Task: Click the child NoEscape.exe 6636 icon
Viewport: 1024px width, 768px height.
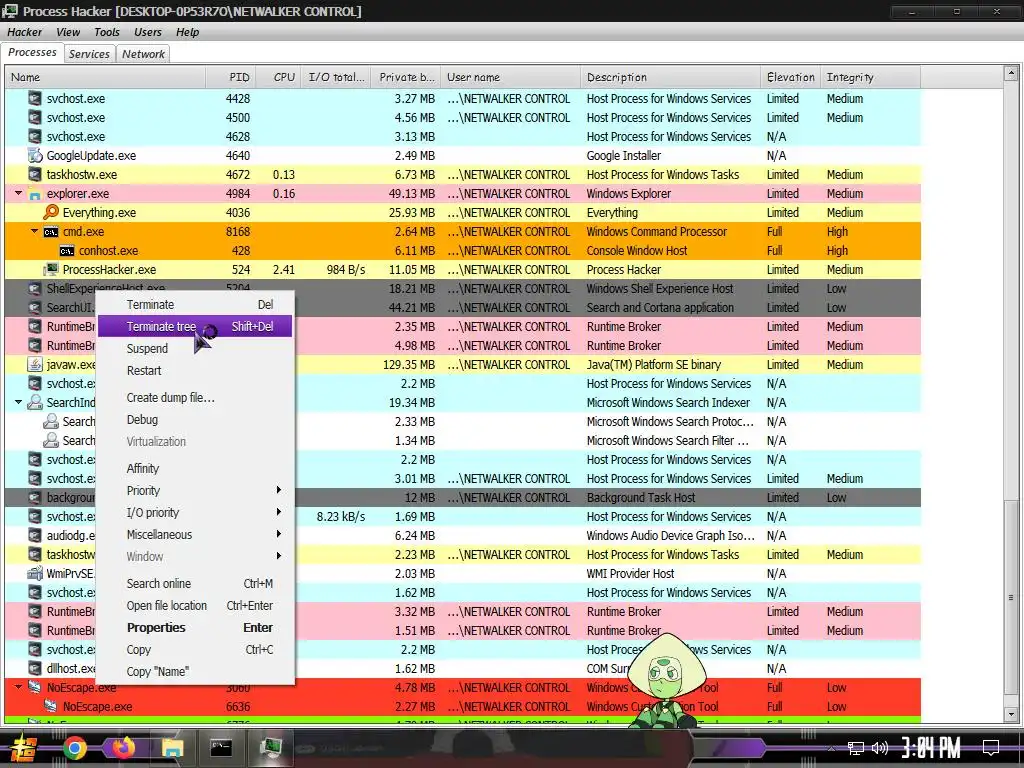Action: (51, 707)
